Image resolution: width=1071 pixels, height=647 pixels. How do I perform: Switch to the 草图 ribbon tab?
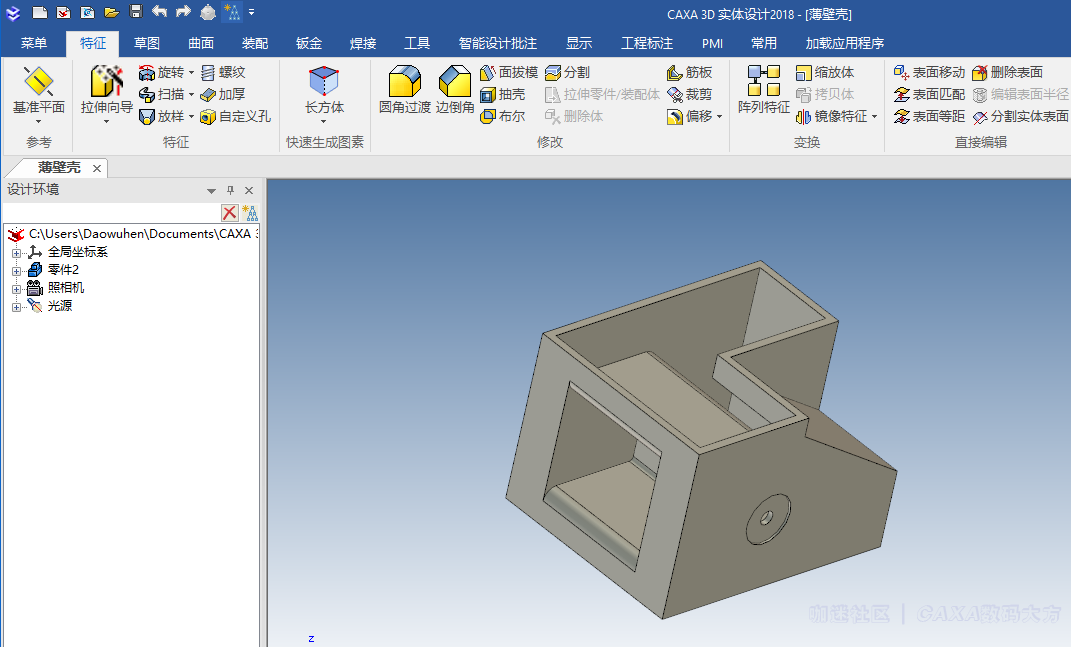point(147,43)
